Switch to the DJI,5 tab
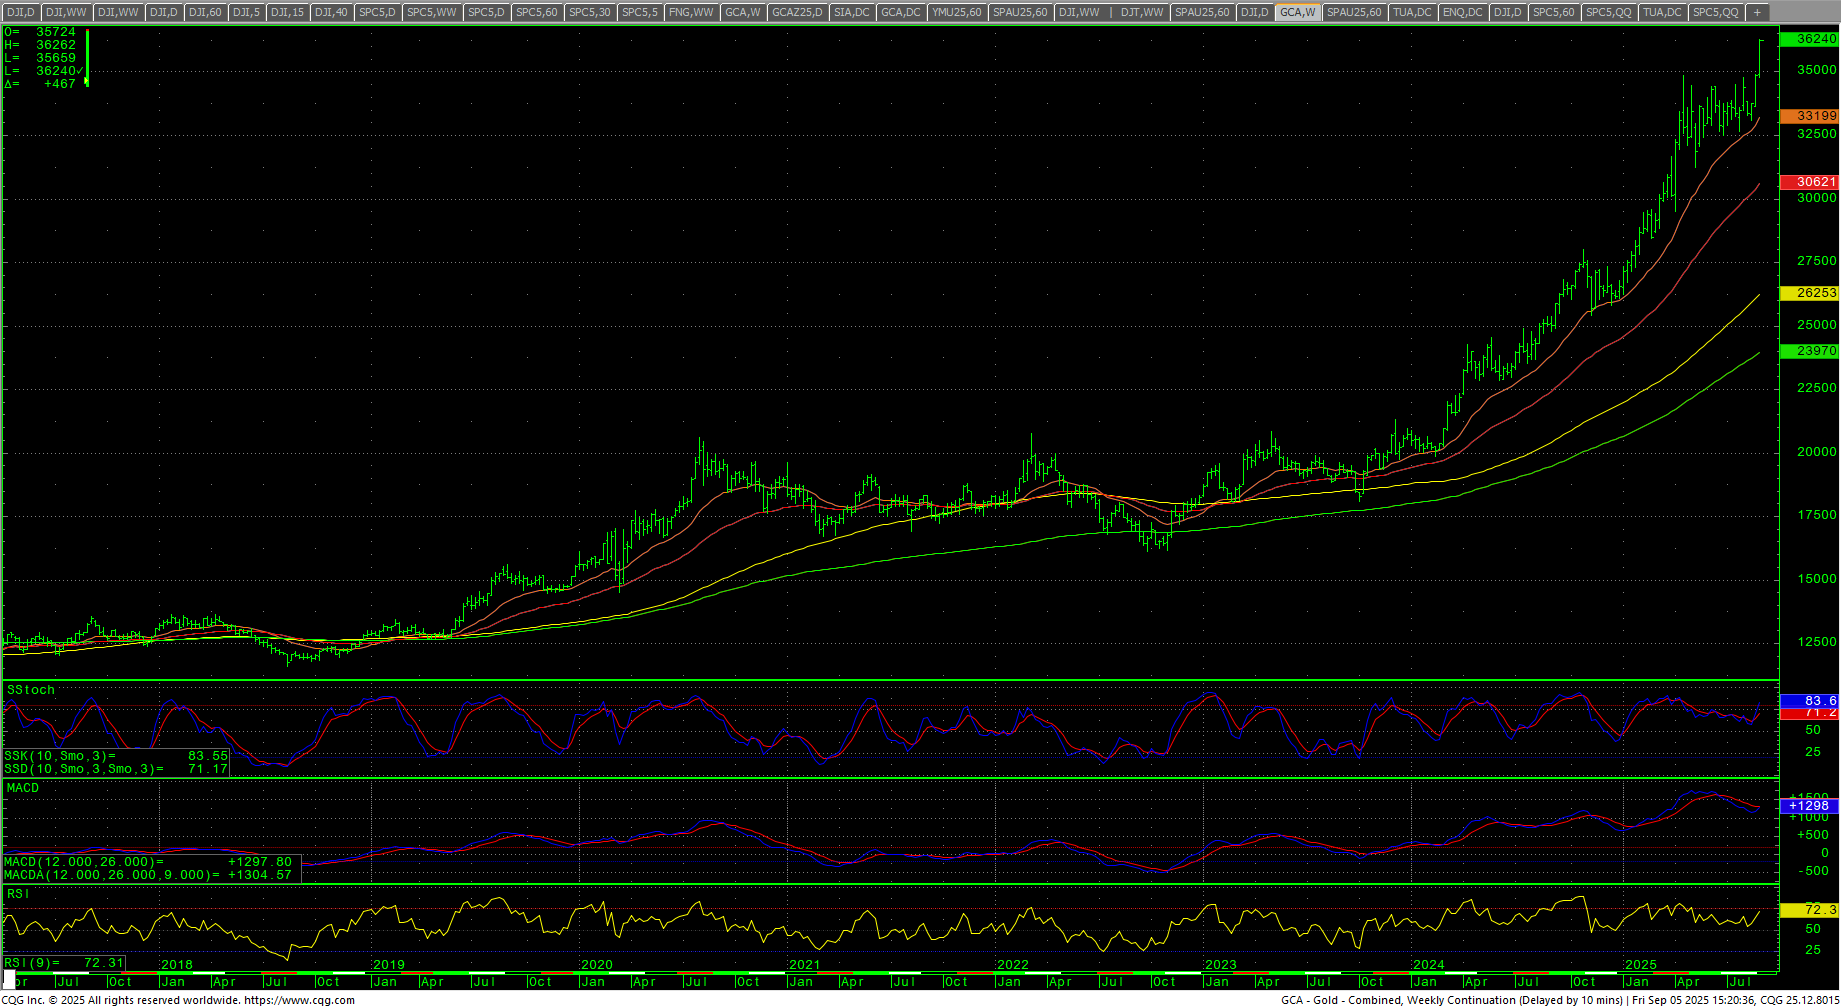The image size is (1841, 1008). click(x=246, y=12)
